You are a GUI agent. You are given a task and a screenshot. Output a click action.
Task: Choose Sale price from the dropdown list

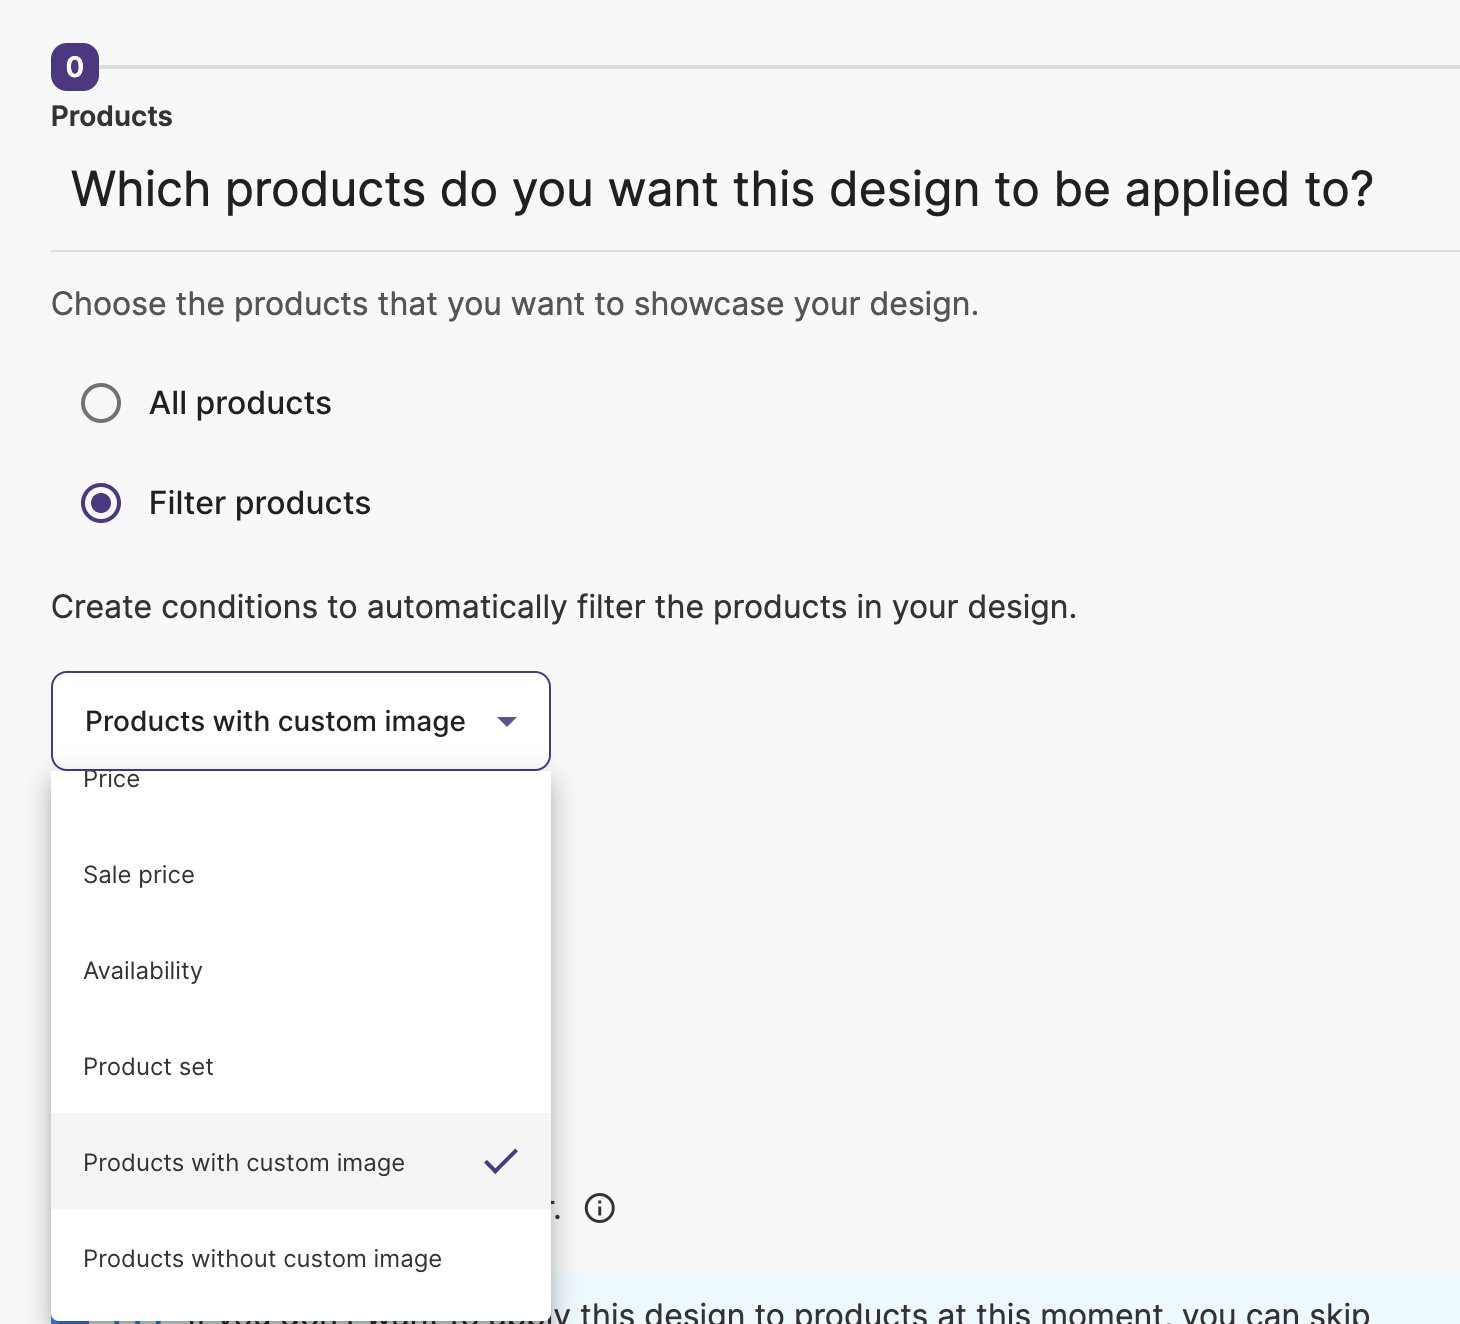pyautogui.click(x=139, y=875)
